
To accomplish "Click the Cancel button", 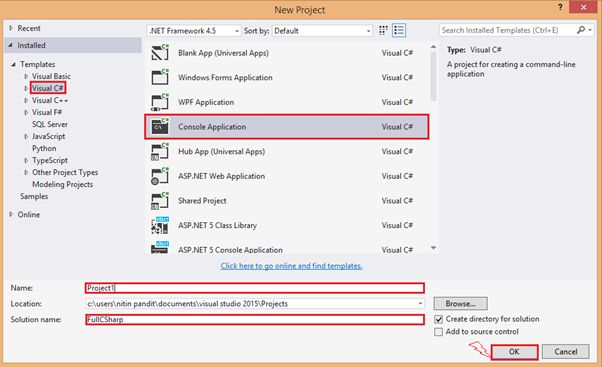I will pyautogui.click(x=566, y=352).
